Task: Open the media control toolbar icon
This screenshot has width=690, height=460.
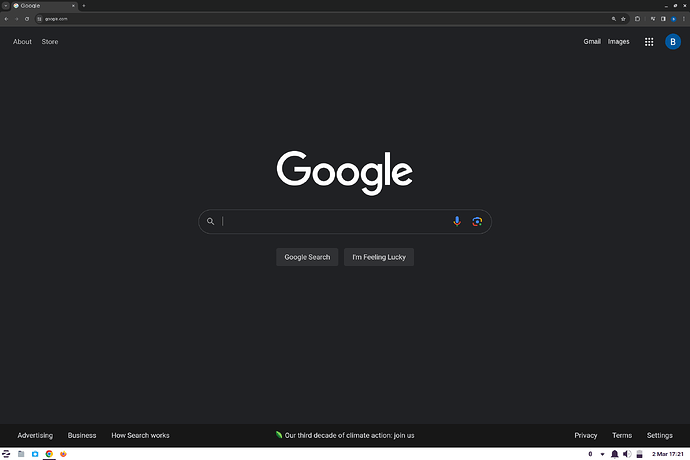Action: 653,19
